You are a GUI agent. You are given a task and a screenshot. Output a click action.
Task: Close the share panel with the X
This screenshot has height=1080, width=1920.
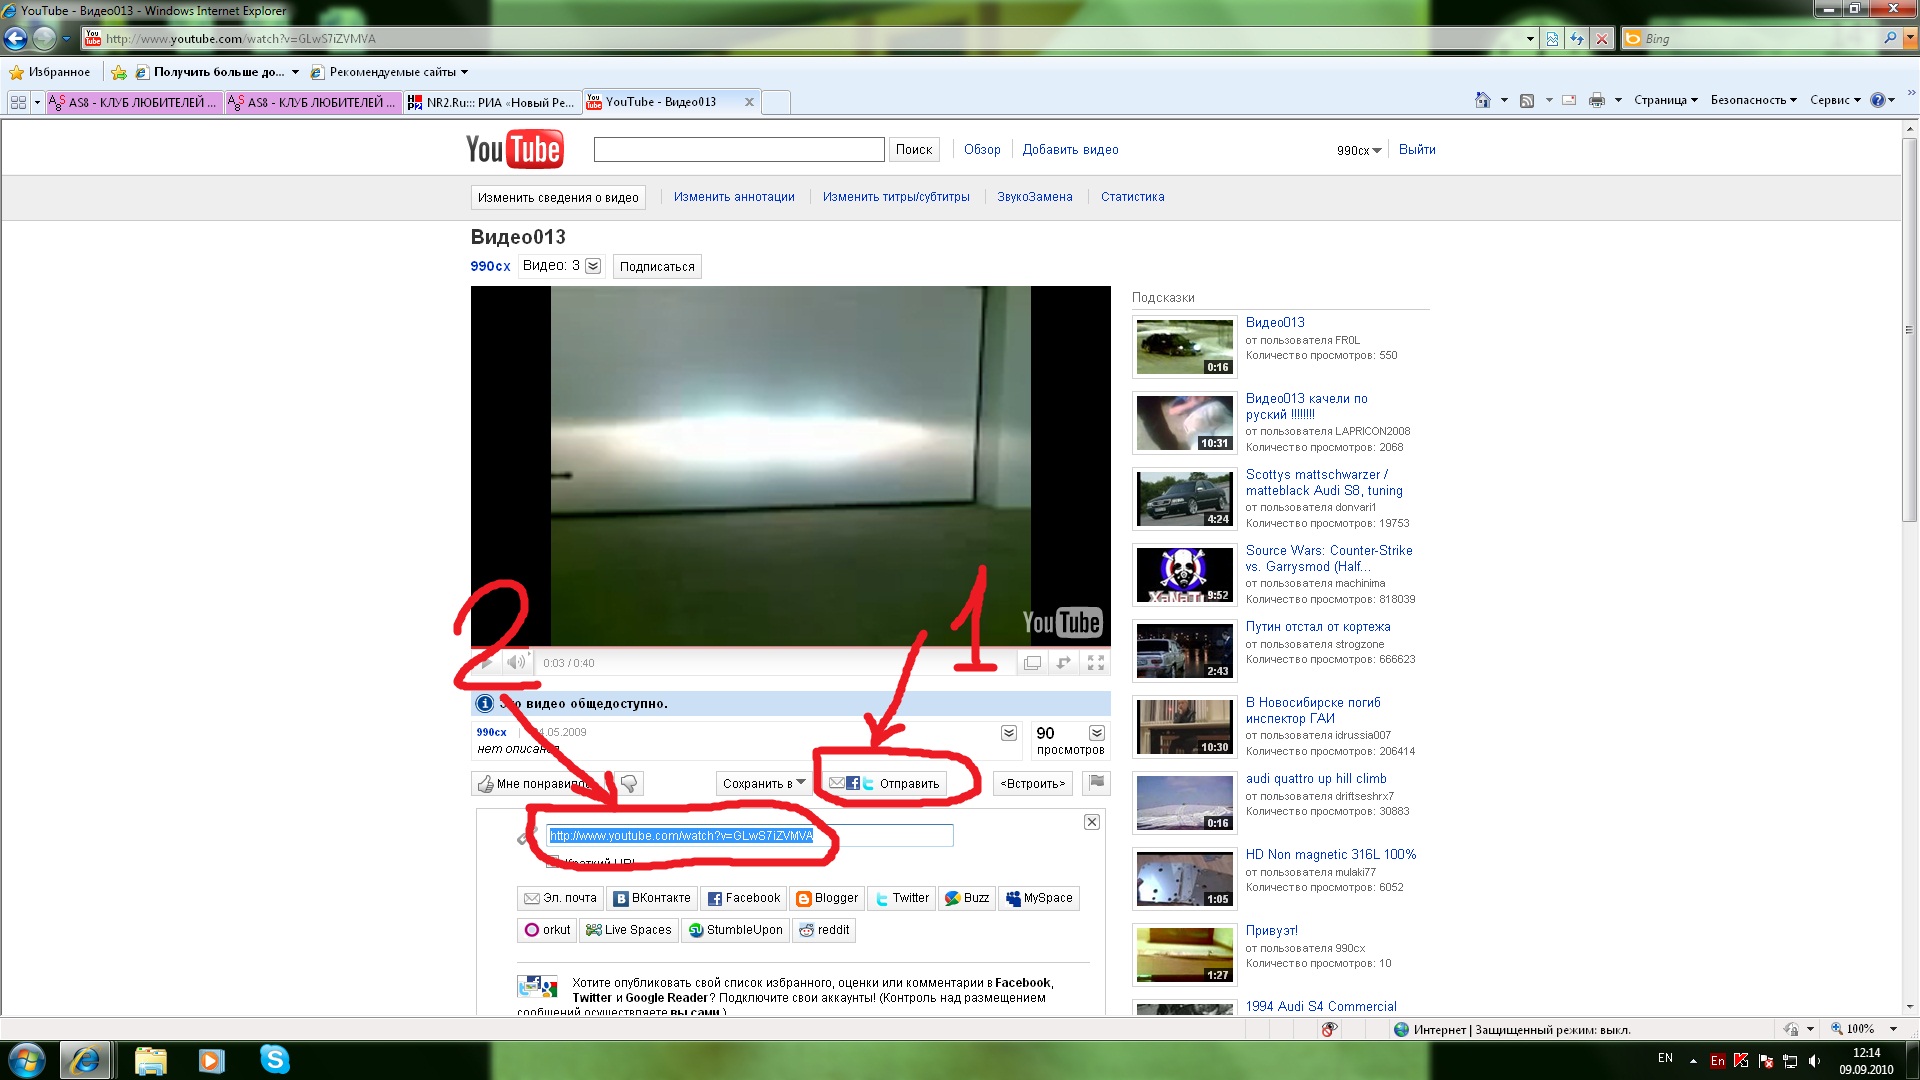coord(1092,821)
